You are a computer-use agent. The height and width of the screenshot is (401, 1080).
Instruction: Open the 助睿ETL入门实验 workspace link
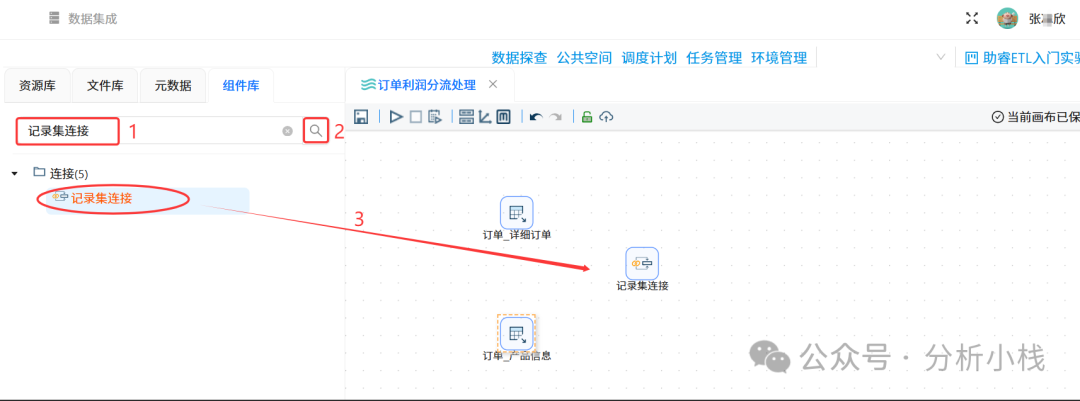point(1031,58)
